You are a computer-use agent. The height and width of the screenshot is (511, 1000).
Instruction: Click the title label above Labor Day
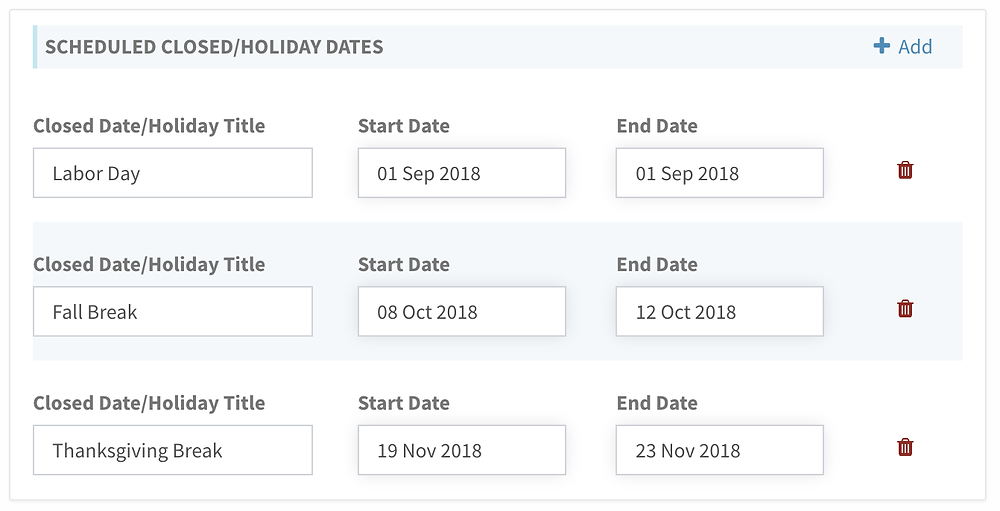[x=149, y=126]
